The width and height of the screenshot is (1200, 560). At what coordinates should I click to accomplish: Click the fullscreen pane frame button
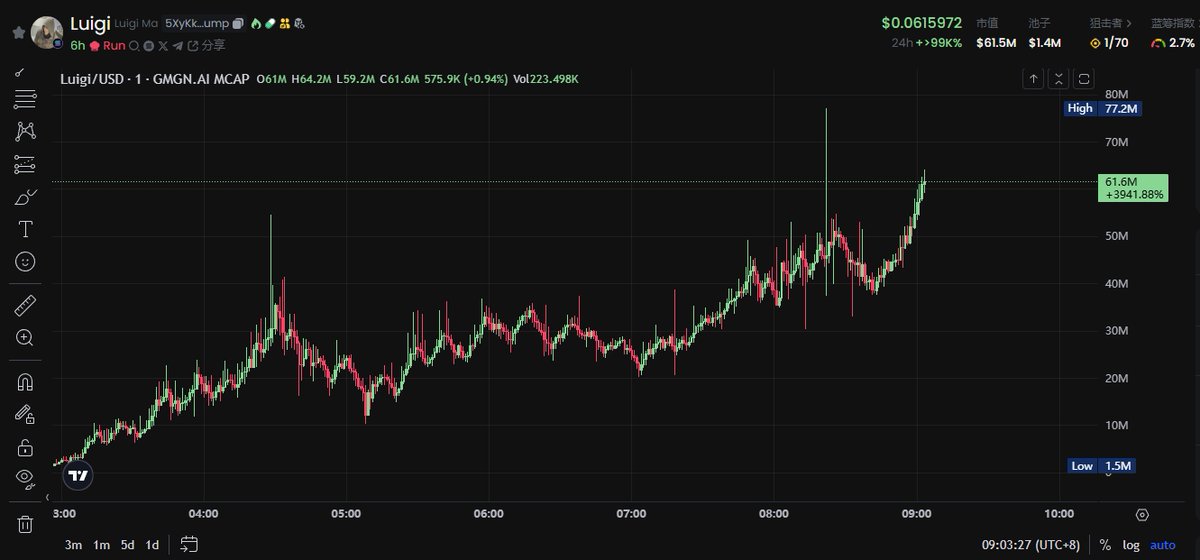pos(1084,79)
